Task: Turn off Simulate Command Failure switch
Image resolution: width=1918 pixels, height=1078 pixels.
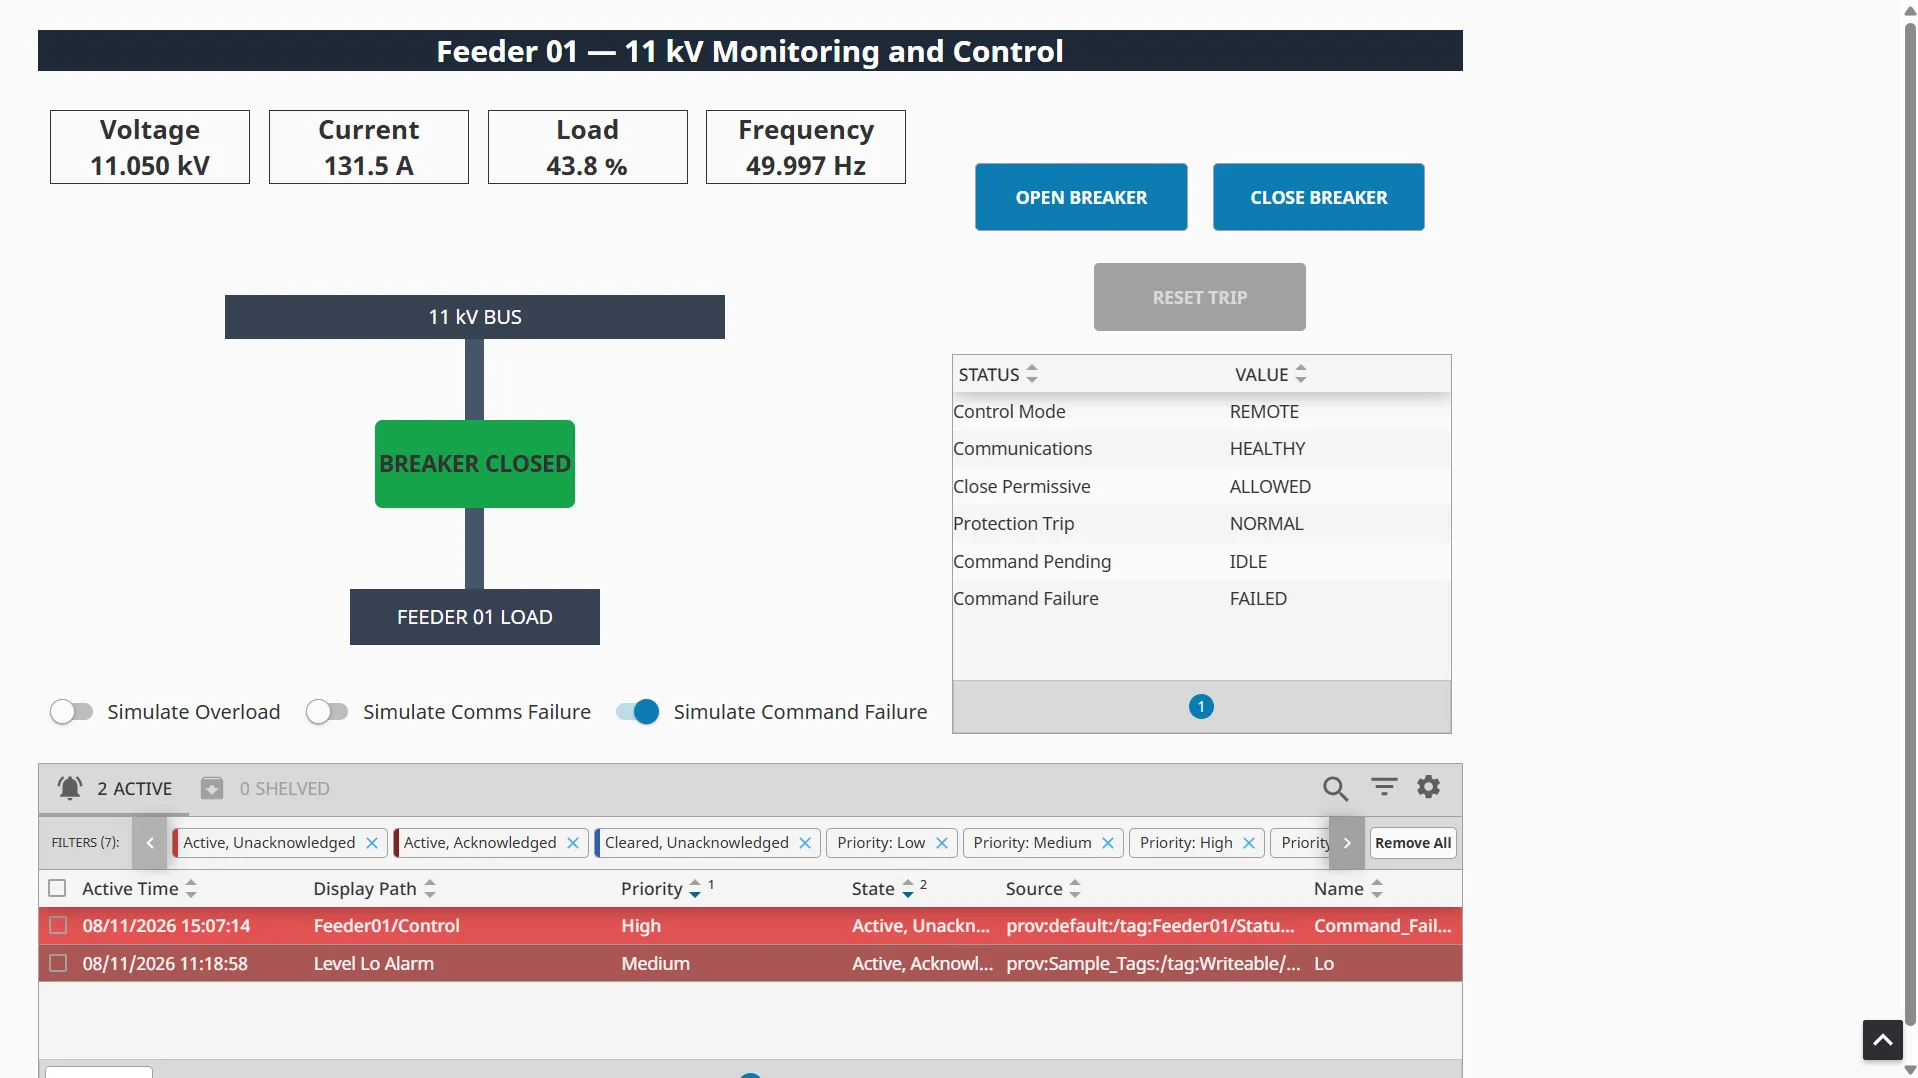Action: point(638,712)
